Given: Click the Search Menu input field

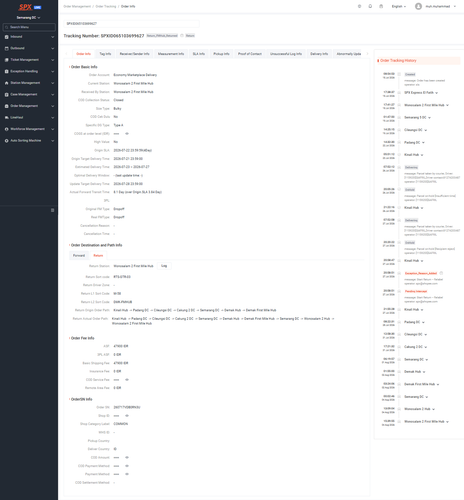Looking at the screenshot, I should click(x=29, y=27).
